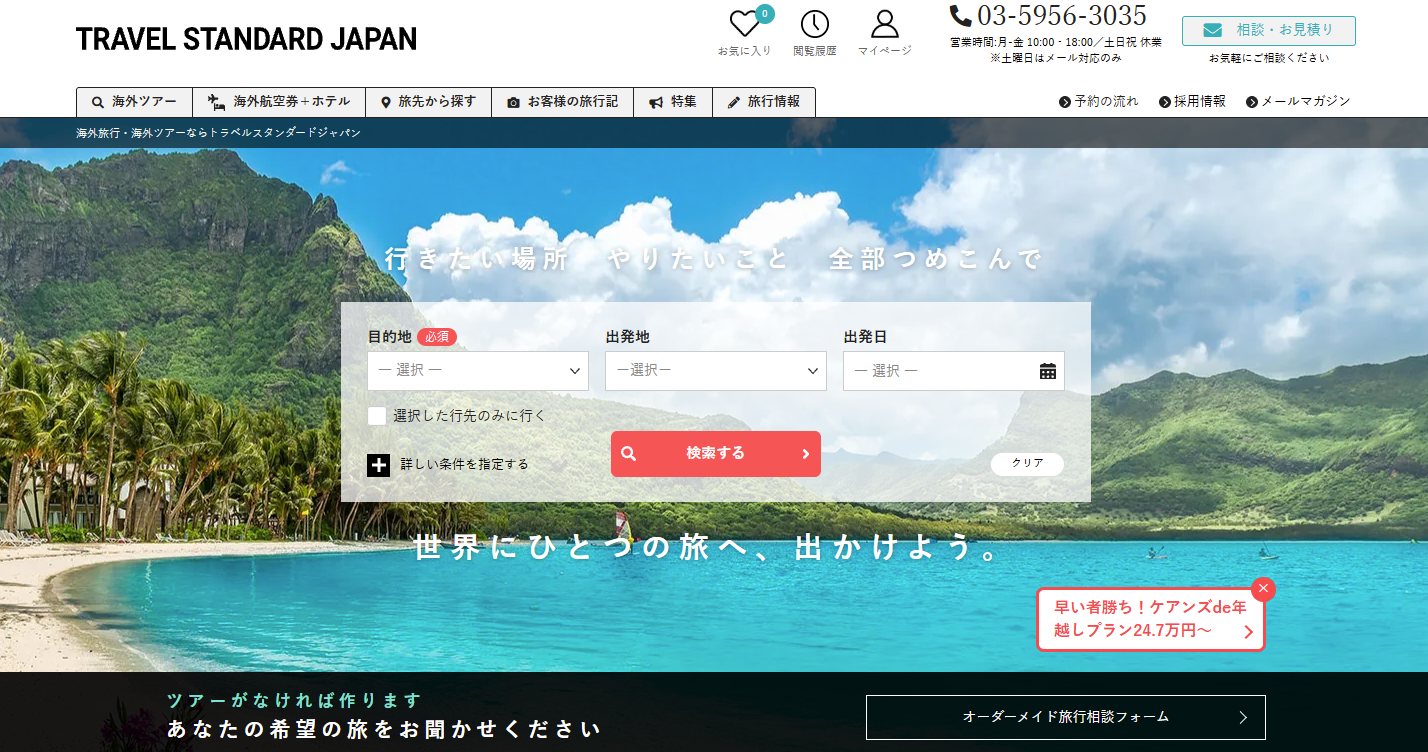The image size is (1428, 752).
Task: Click the クリア clear button
Action: 1027,464
